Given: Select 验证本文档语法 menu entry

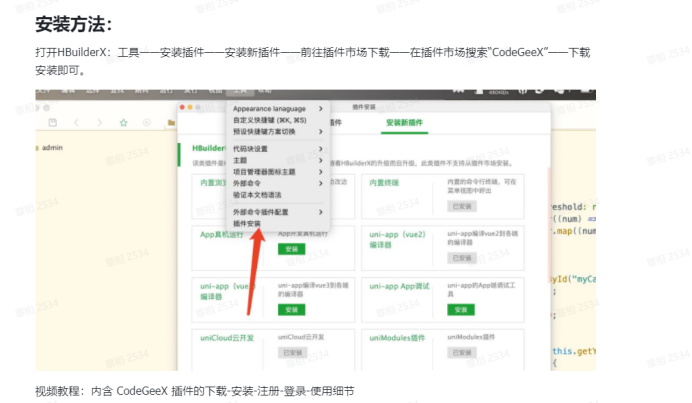Looking at the screenshot, I should (278, 195).
